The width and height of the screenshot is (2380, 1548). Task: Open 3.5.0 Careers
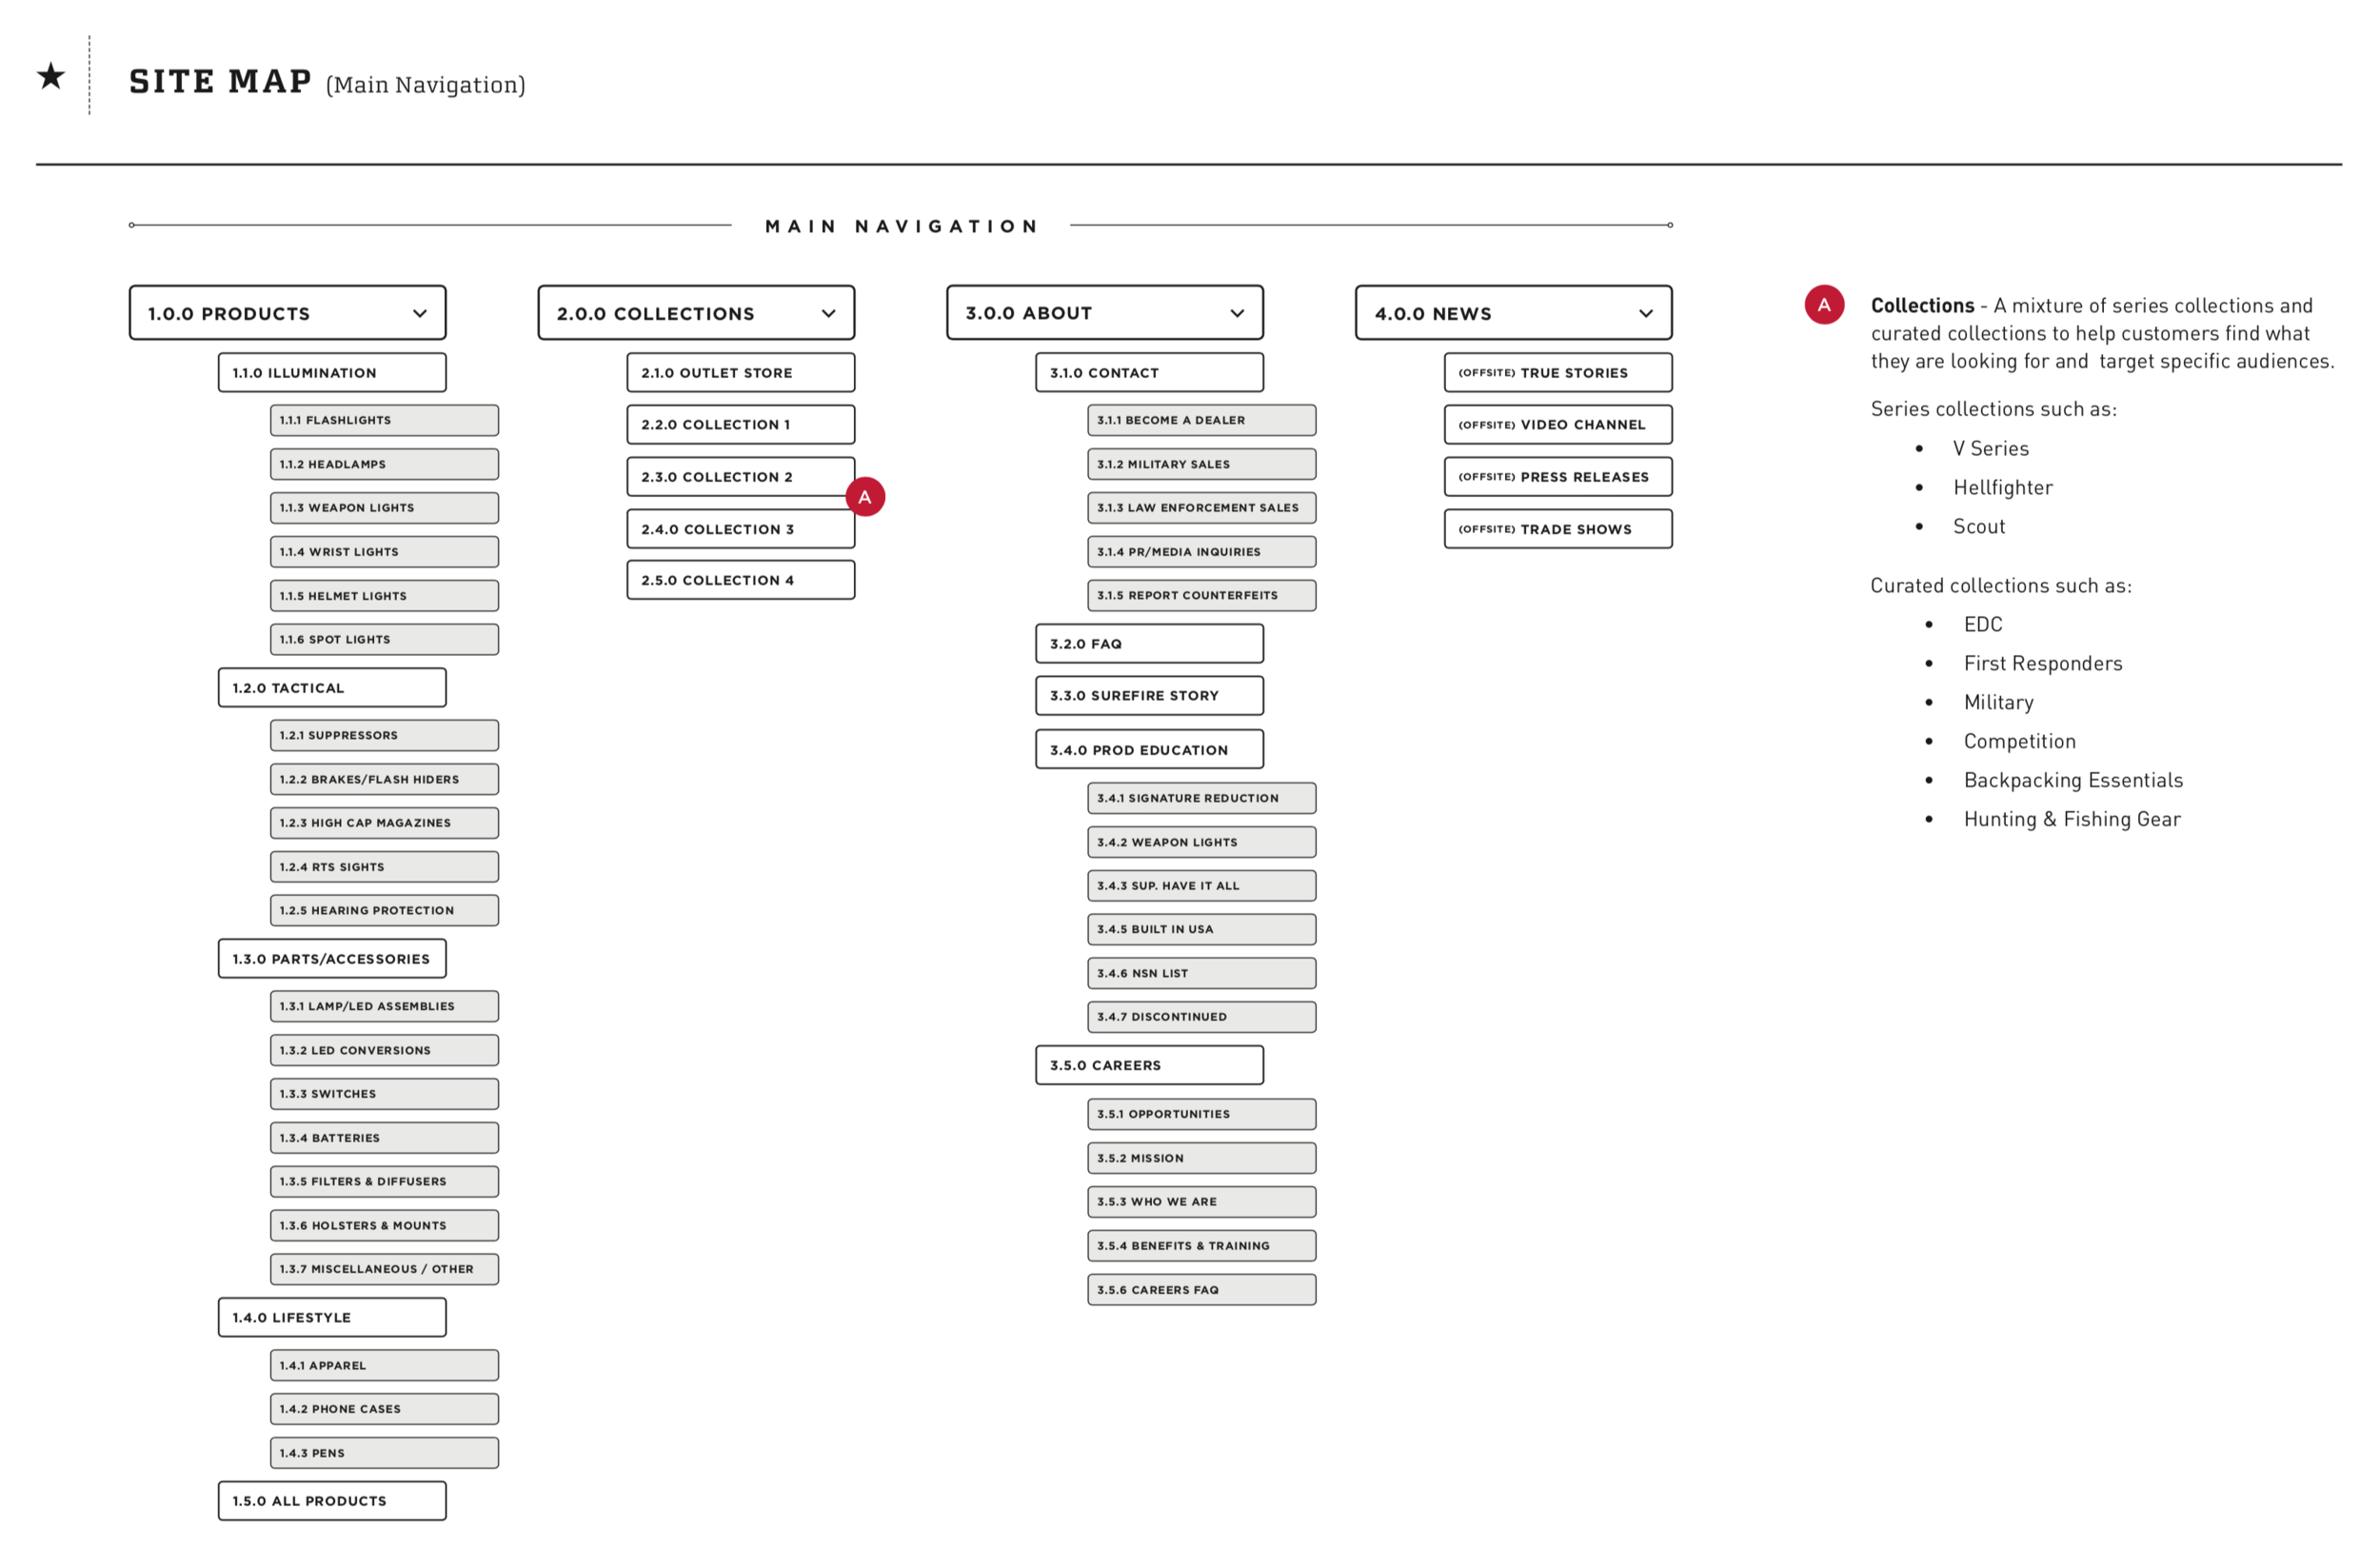(1150, 1066)
